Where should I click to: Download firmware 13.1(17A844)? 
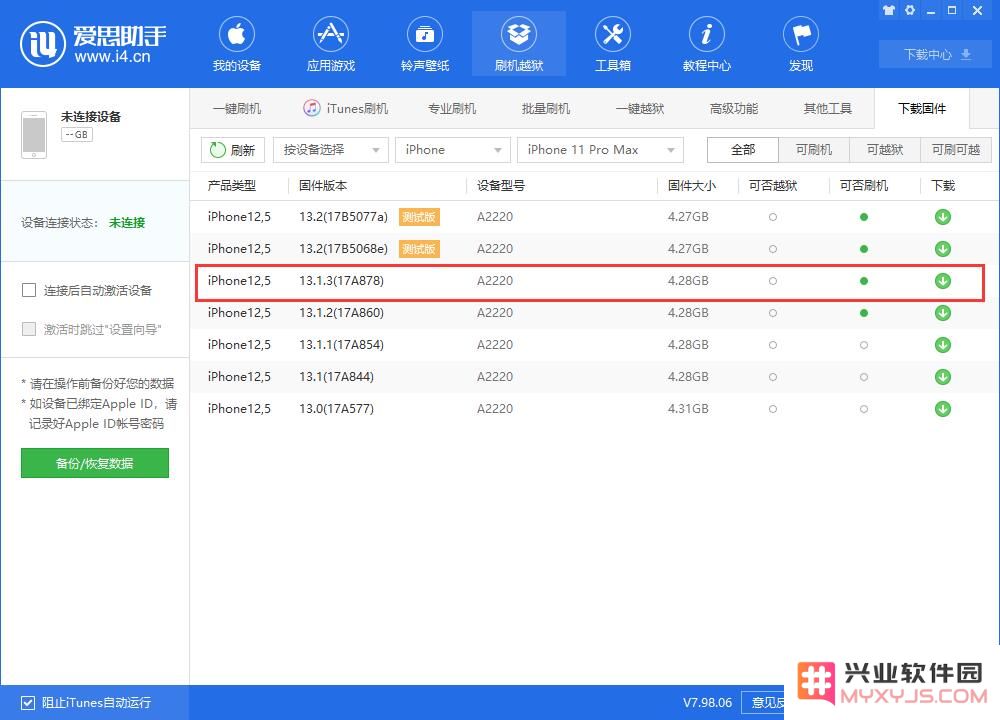[943, 377]
